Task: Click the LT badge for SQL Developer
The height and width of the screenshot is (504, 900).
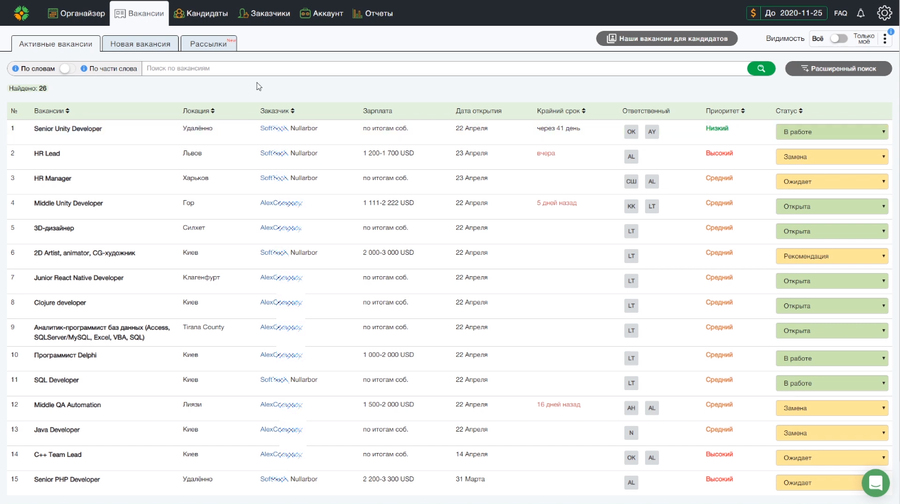Action: click(631, 383)
